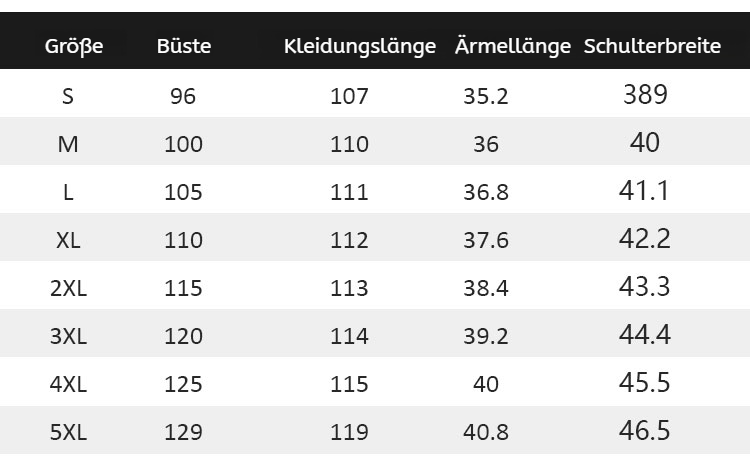Click the Größe column header
750x459 pixels.
[73, 46]
